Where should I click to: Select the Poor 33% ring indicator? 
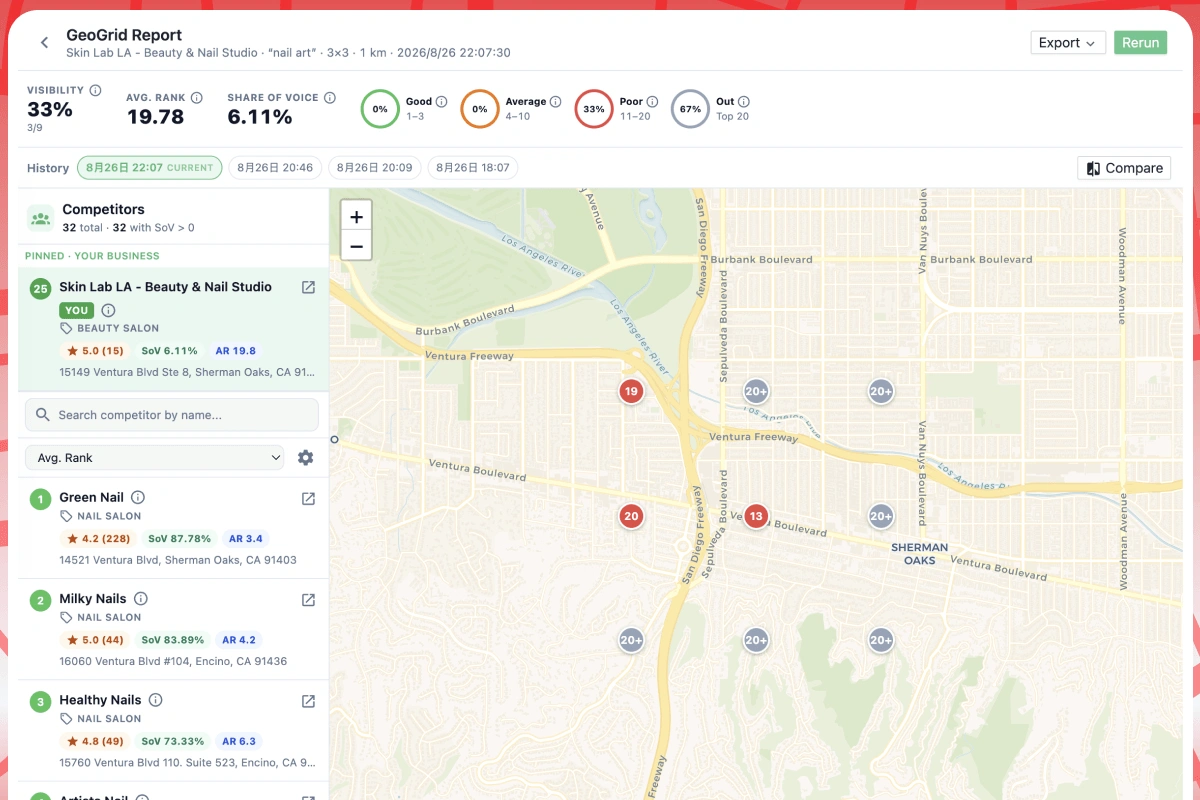point(594,109)
